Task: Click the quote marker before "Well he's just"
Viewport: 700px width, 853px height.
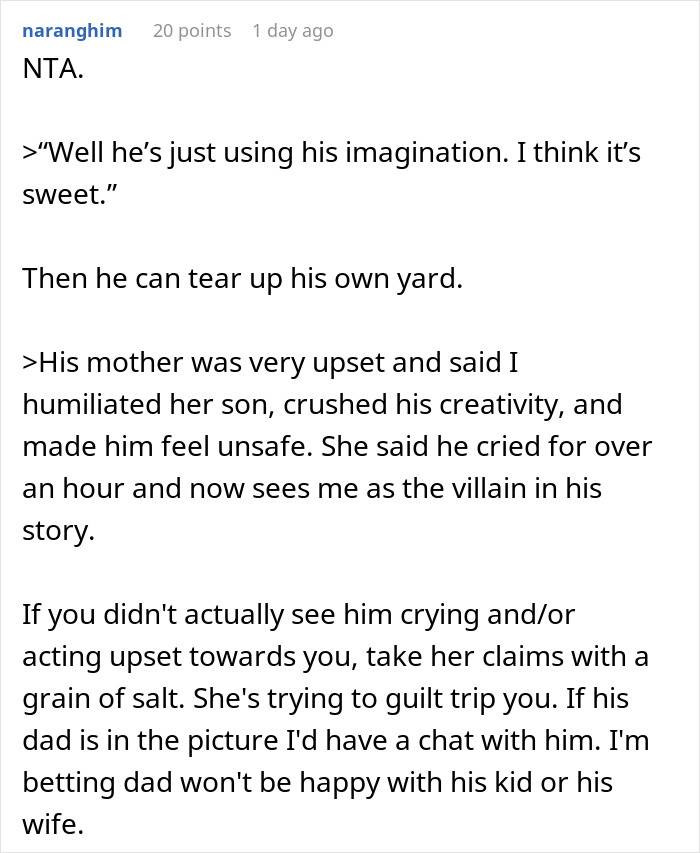Action: (x=29, y=153)
